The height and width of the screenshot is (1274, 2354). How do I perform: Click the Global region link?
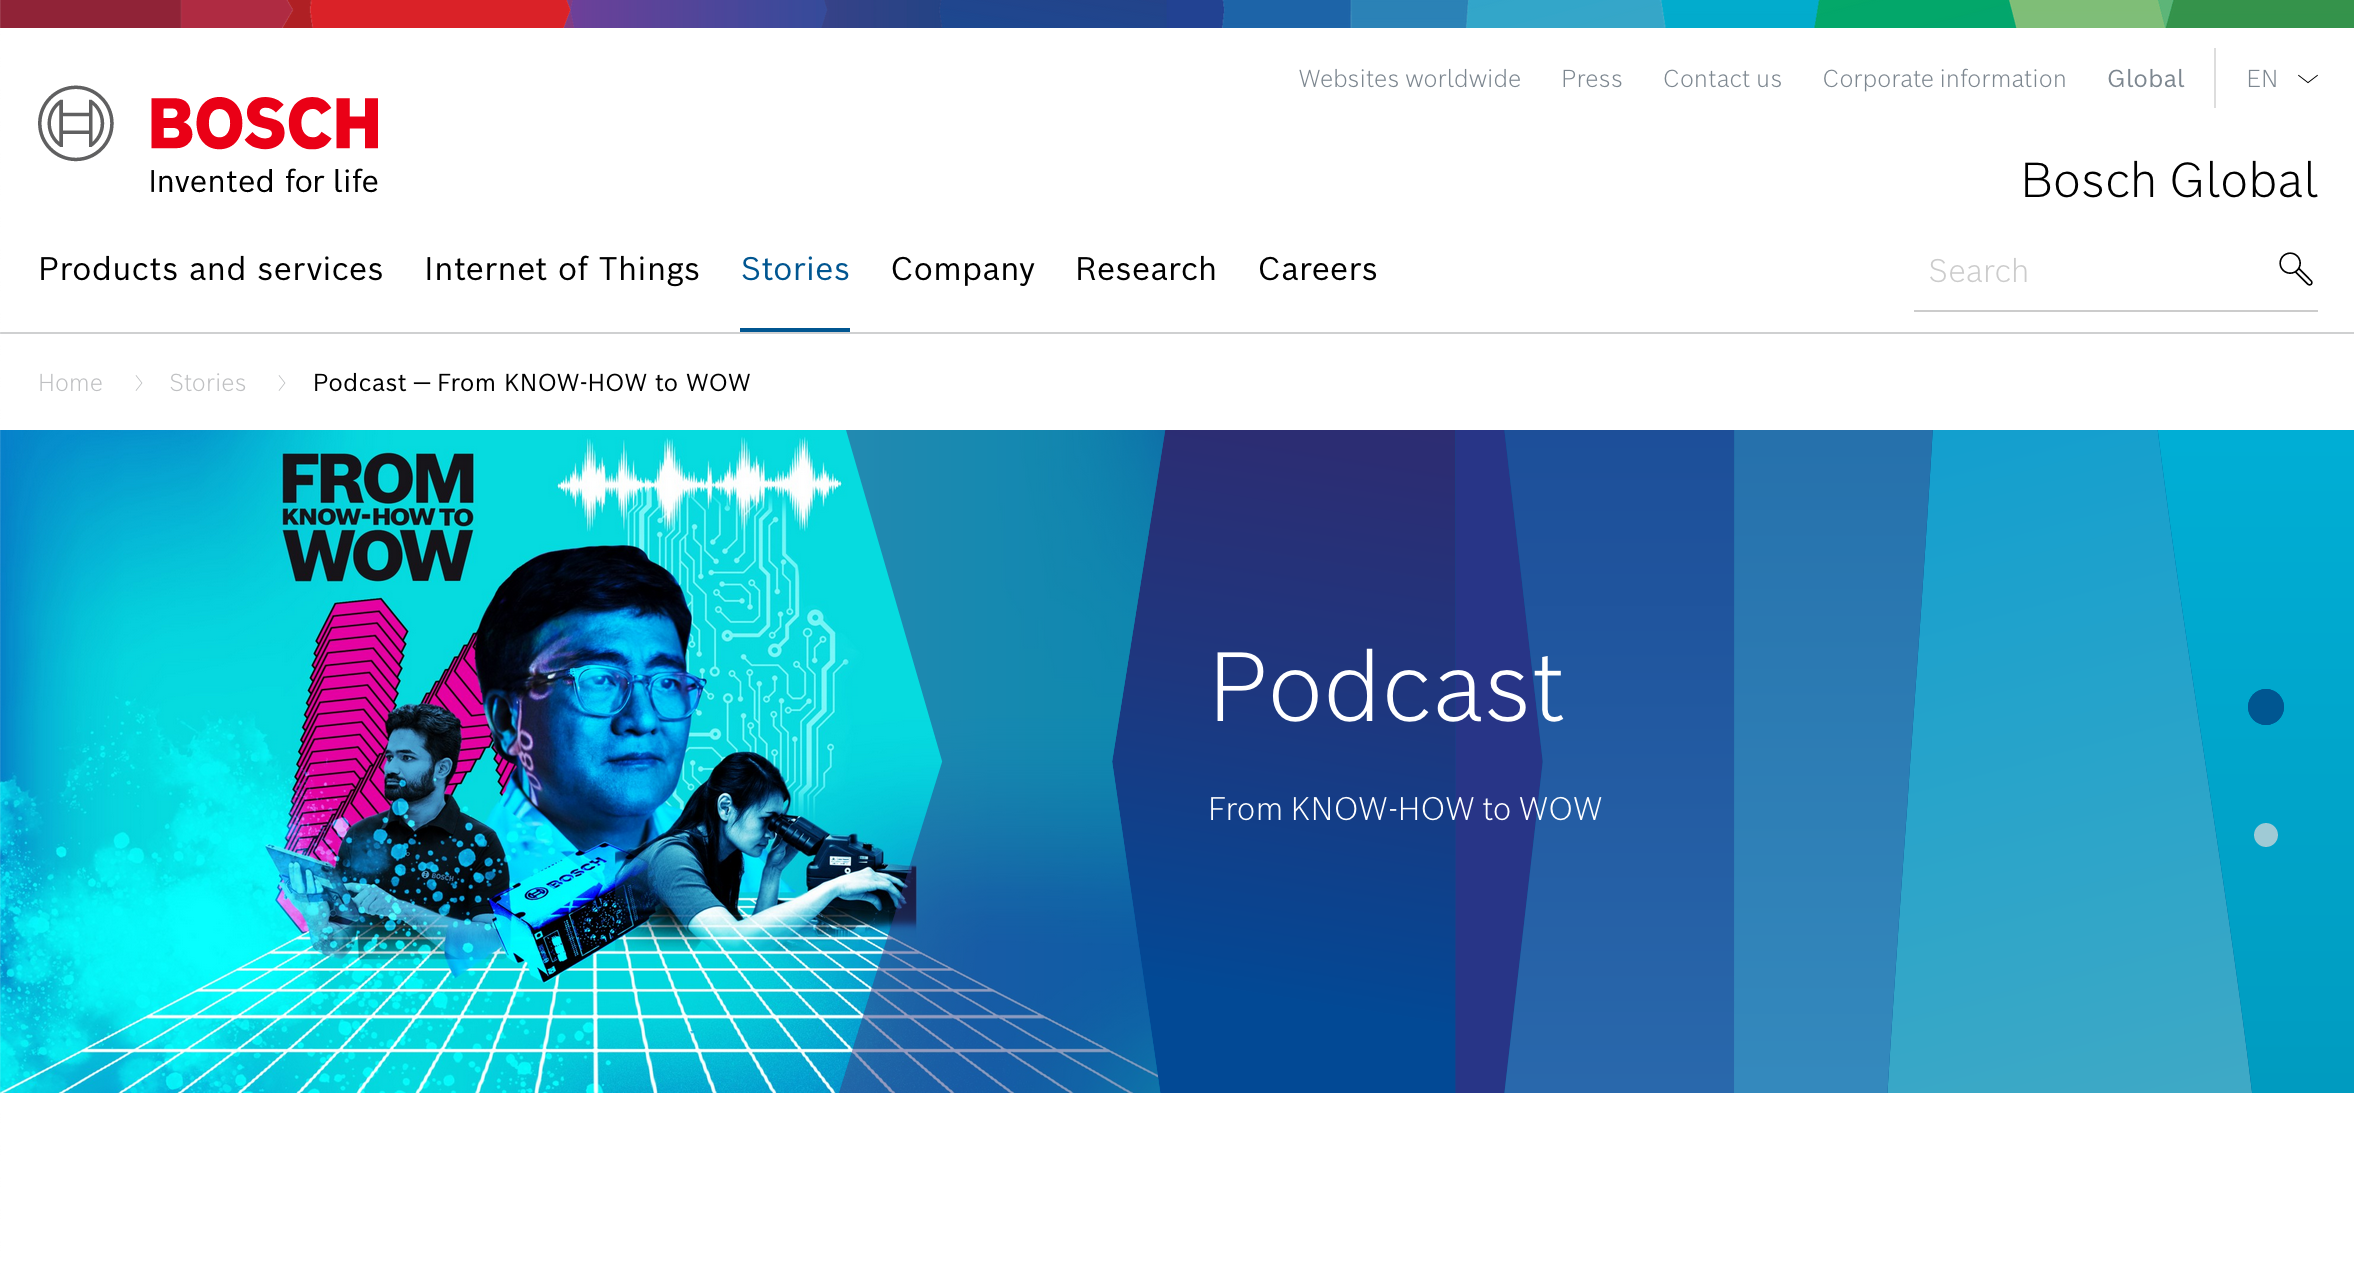point(2145,79)
